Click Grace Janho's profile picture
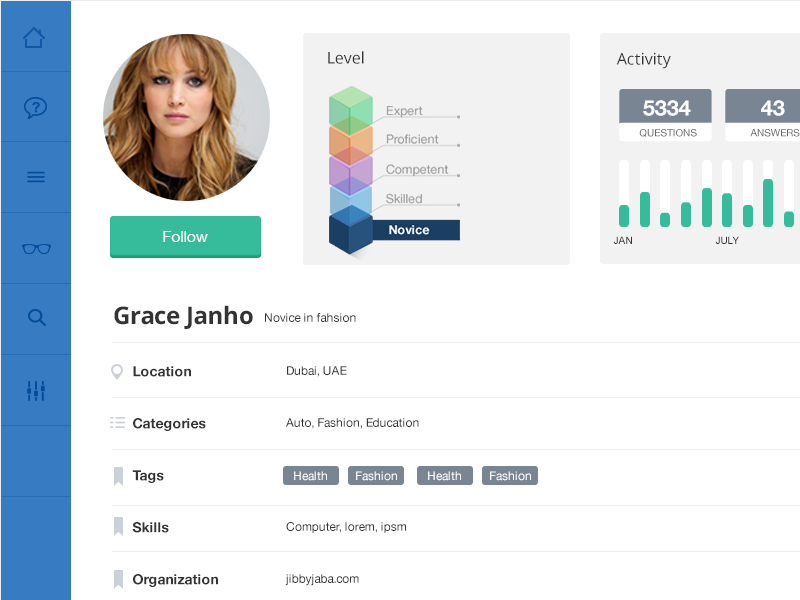 tap(185, 117)
